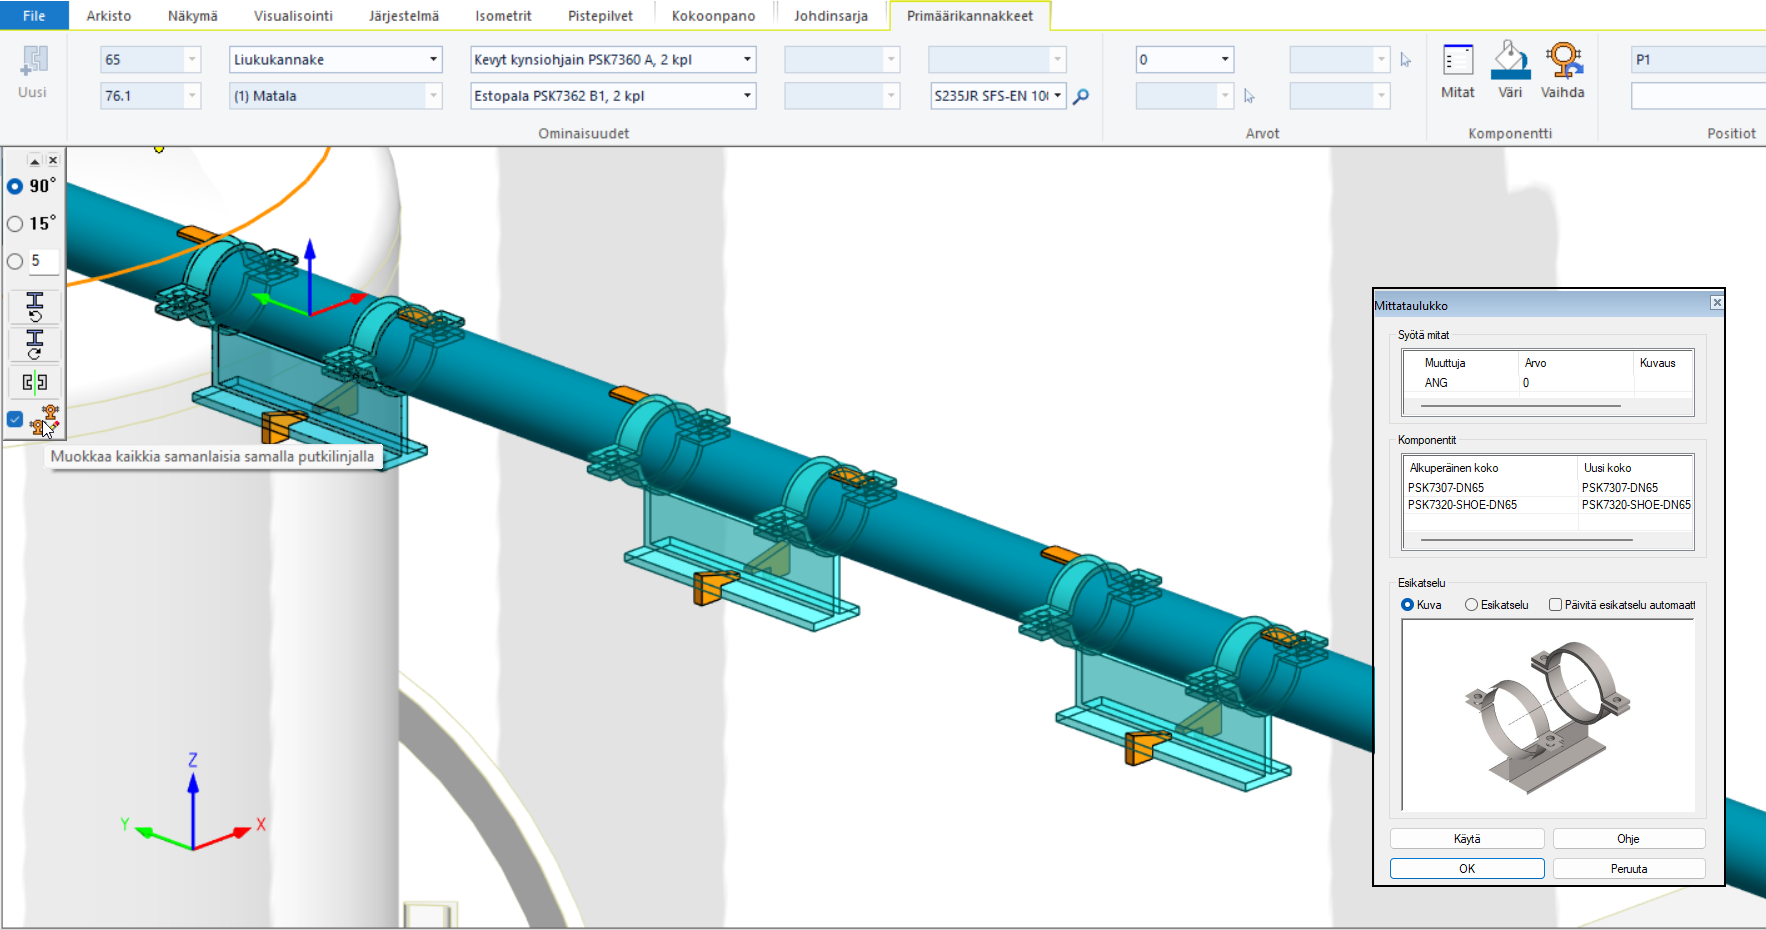This screenshot has height=930, width=1766.
Task: Enable Päivitä esikatselu automaattisesti checkbox
Action: pyautogui.click(x=1555, y=605)
